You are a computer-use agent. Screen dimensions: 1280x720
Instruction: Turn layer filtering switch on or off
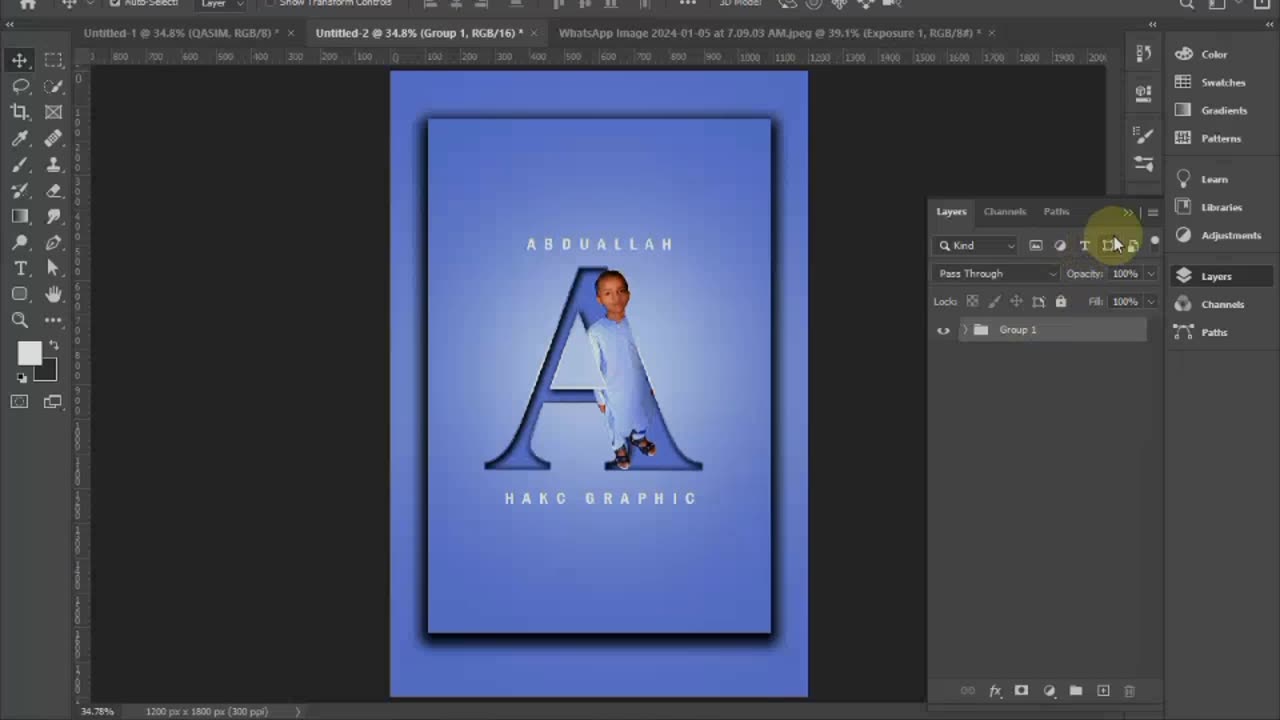coord(1154,241)
